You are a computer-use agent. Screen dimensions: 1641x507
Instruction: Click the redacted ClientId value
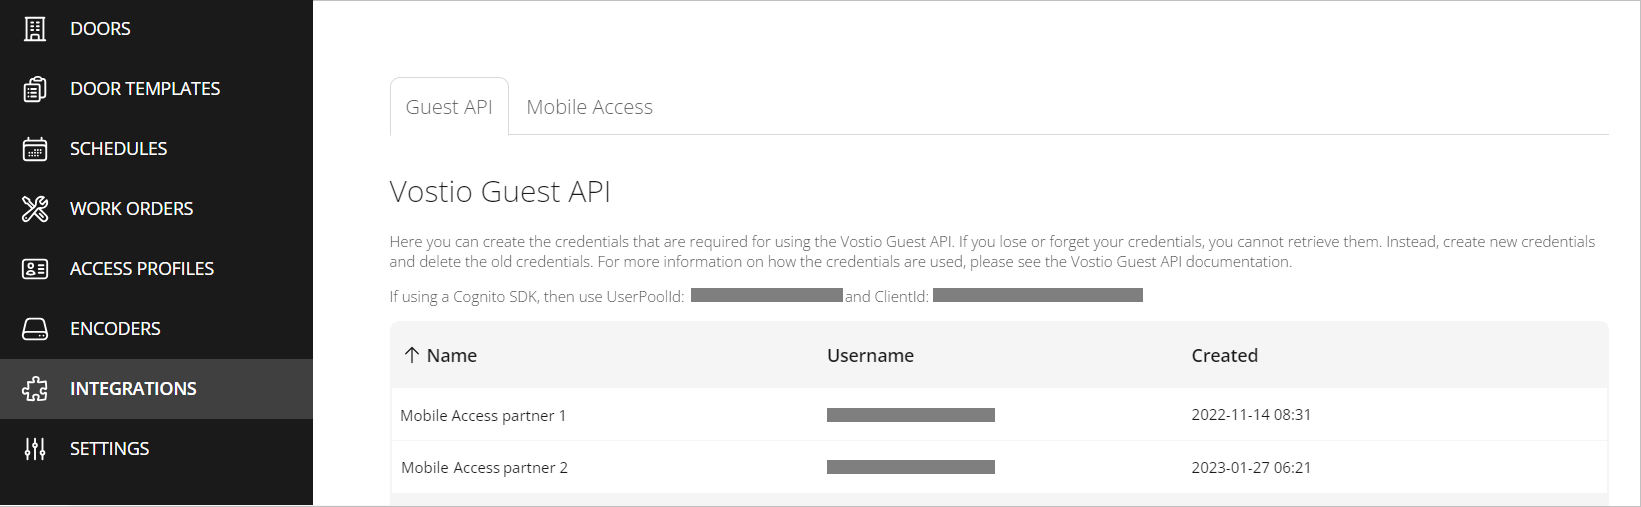[x=1037, y=296]
